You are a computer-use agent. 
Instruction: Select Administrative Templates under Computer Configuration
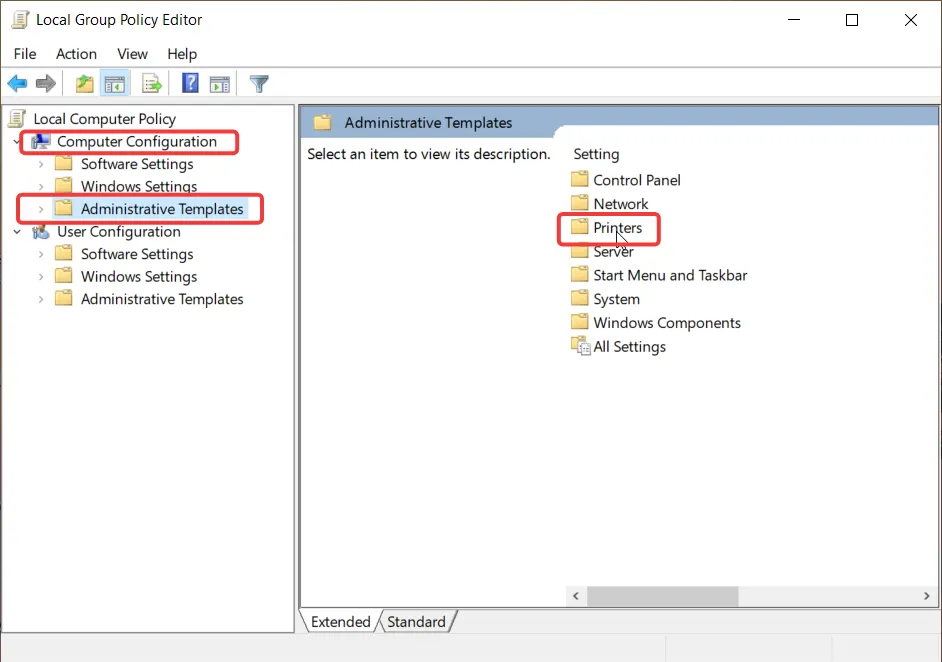pyautogui.click(x=162, y=209)
